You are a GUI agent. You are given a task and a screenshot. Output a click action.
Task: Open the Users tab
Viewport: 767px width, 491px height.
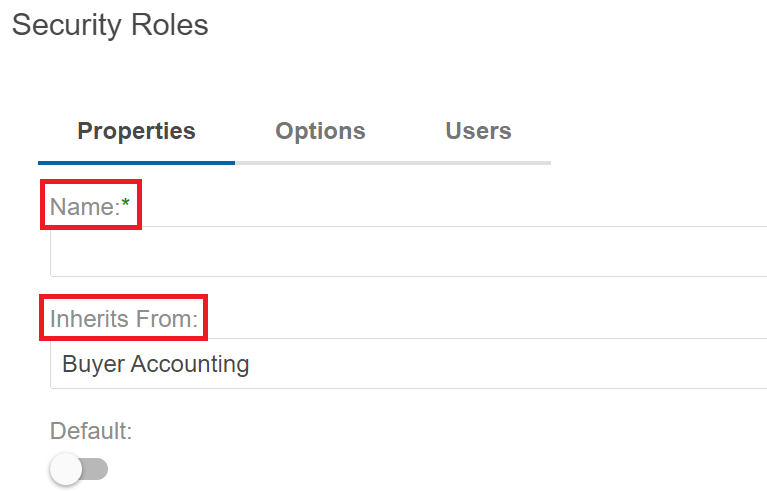478,131
